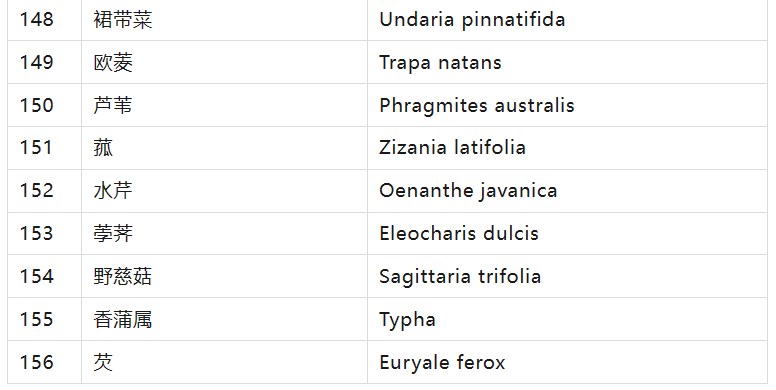This screenshot has height=390, width=776.
Task: Click the 水芹 cell
Action: pyautogui.click(x=224, y=191)
